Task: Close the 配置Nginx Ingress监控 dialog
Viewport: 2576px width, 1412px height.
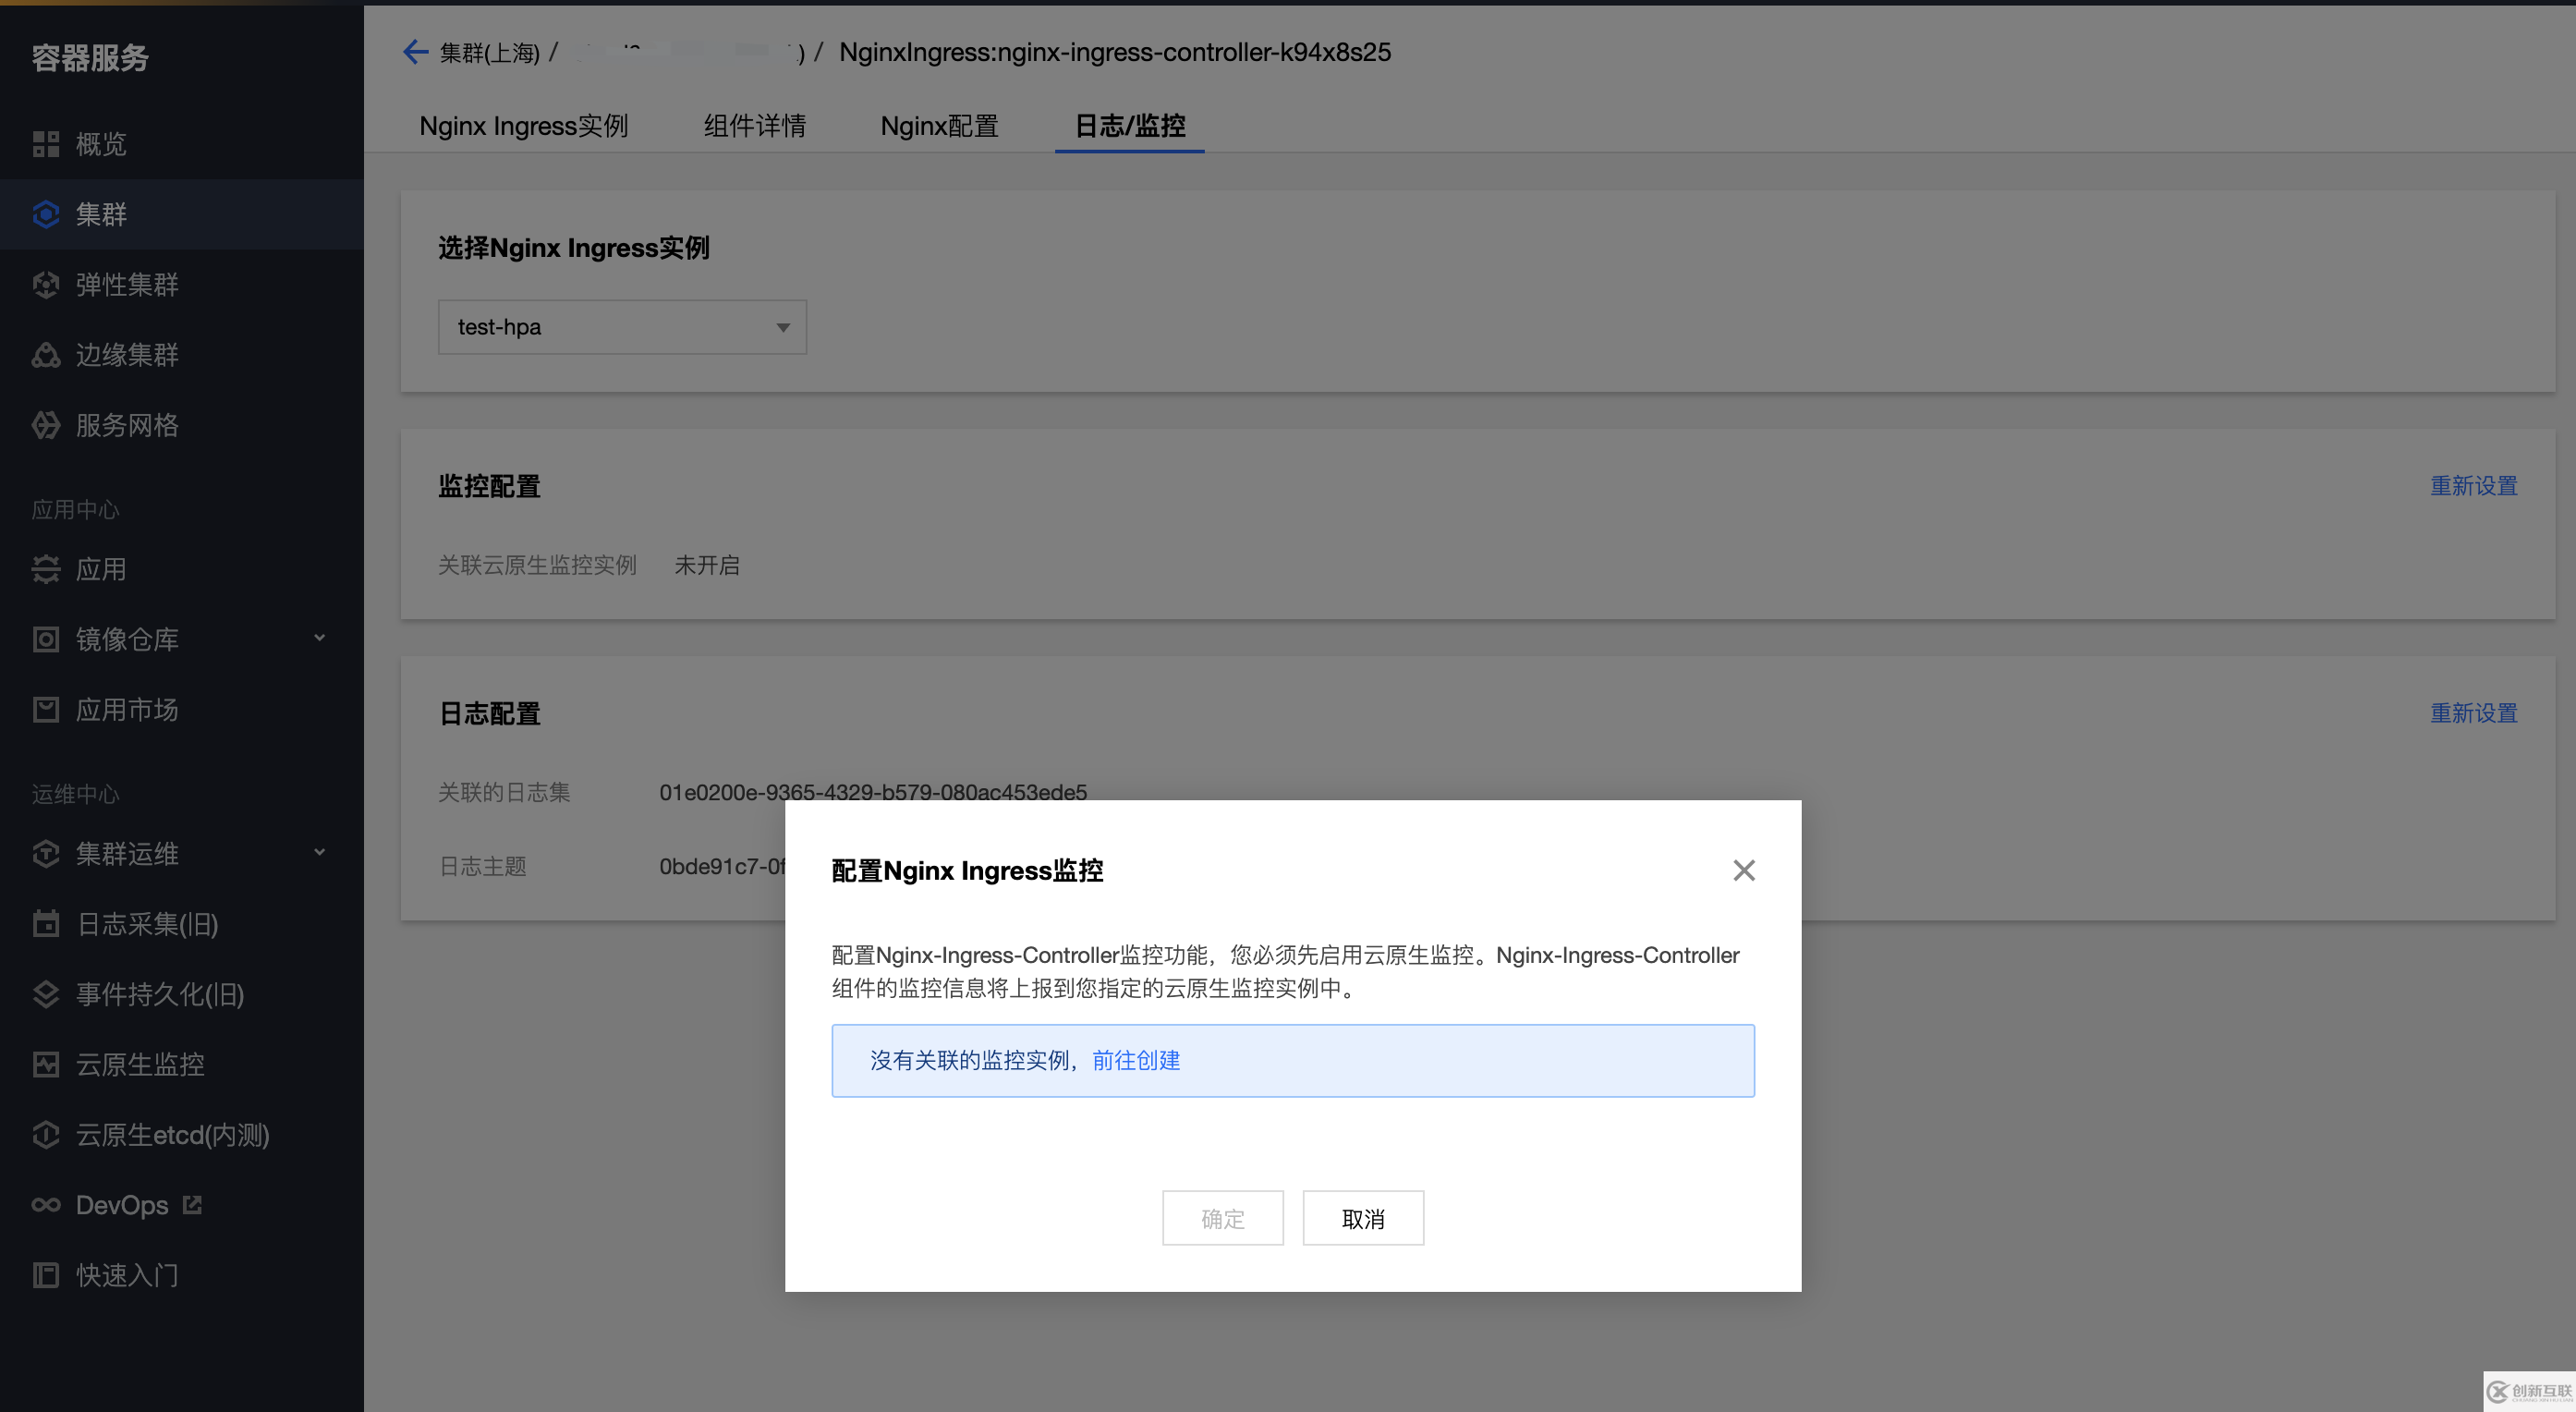Action: (x=1744, y=870)
